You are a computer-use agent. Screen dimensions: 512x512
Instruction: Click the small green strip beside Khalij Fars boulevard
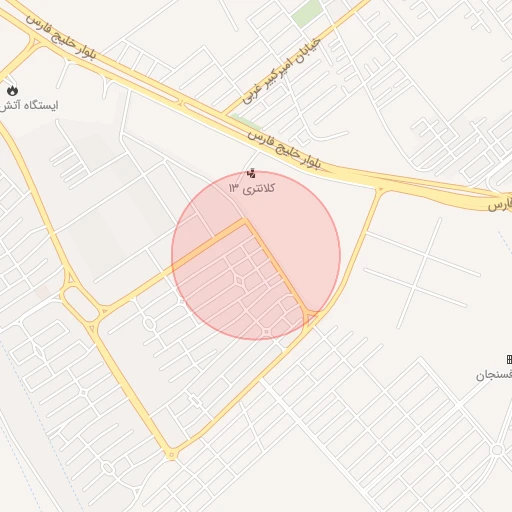[246, 122]
